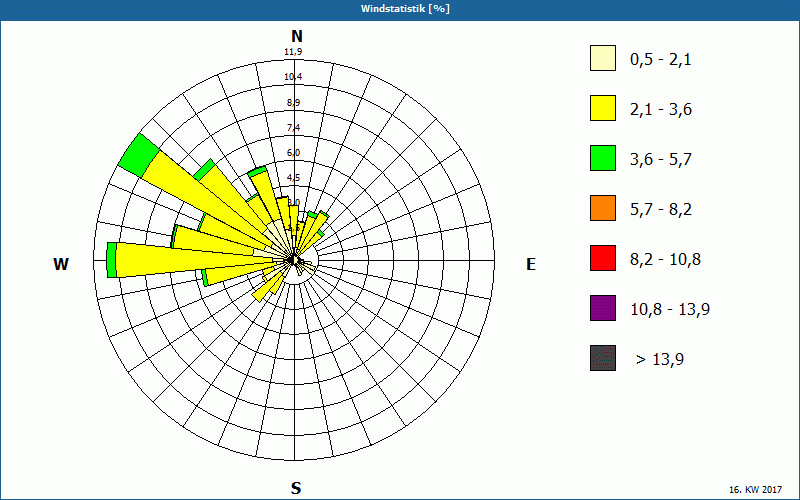Click the Windstatistik [%] title

[406, 9]
